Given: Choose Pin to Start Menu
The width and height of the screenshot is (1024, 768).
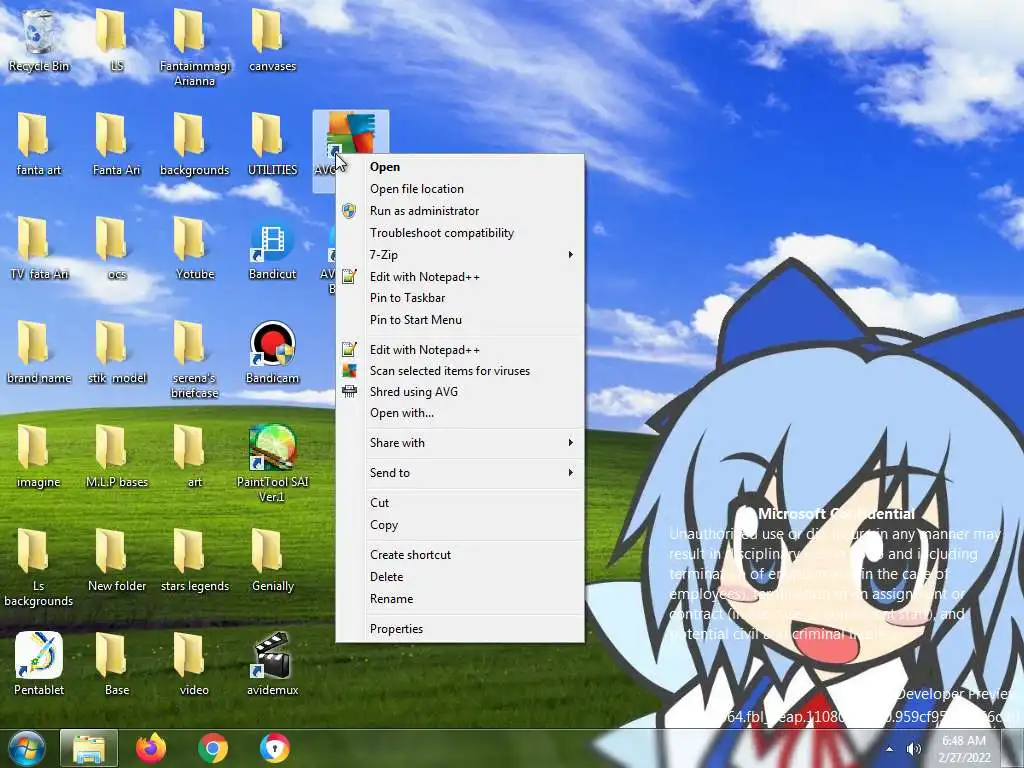Looking at the screenshot, I should [x=460, y=320].
